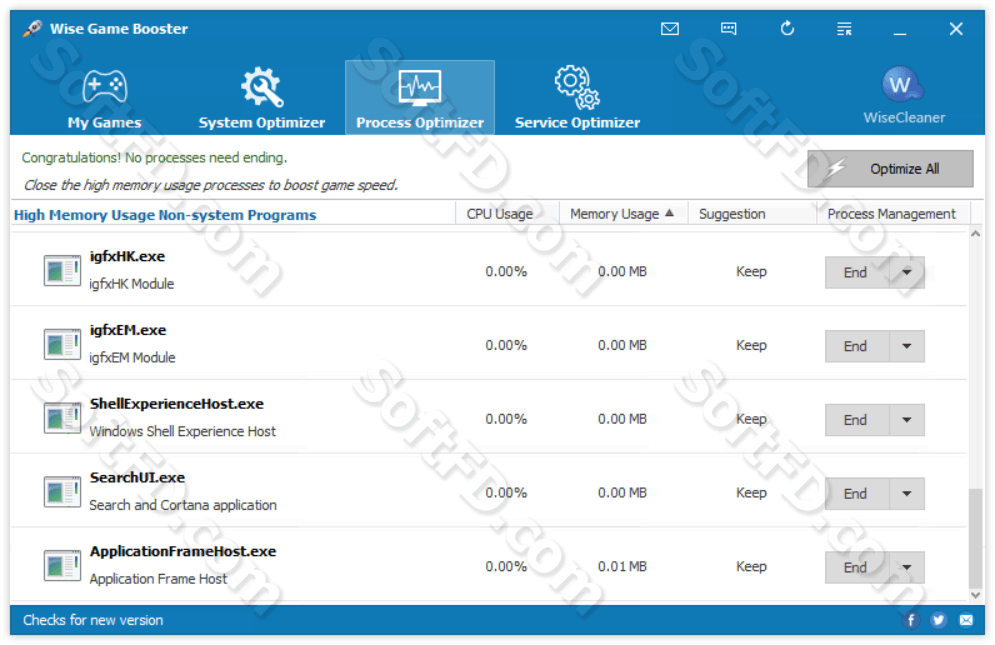Select the Process Optimizer tab
This screenshot has width=995, height=645.
[x=419, y=98]
